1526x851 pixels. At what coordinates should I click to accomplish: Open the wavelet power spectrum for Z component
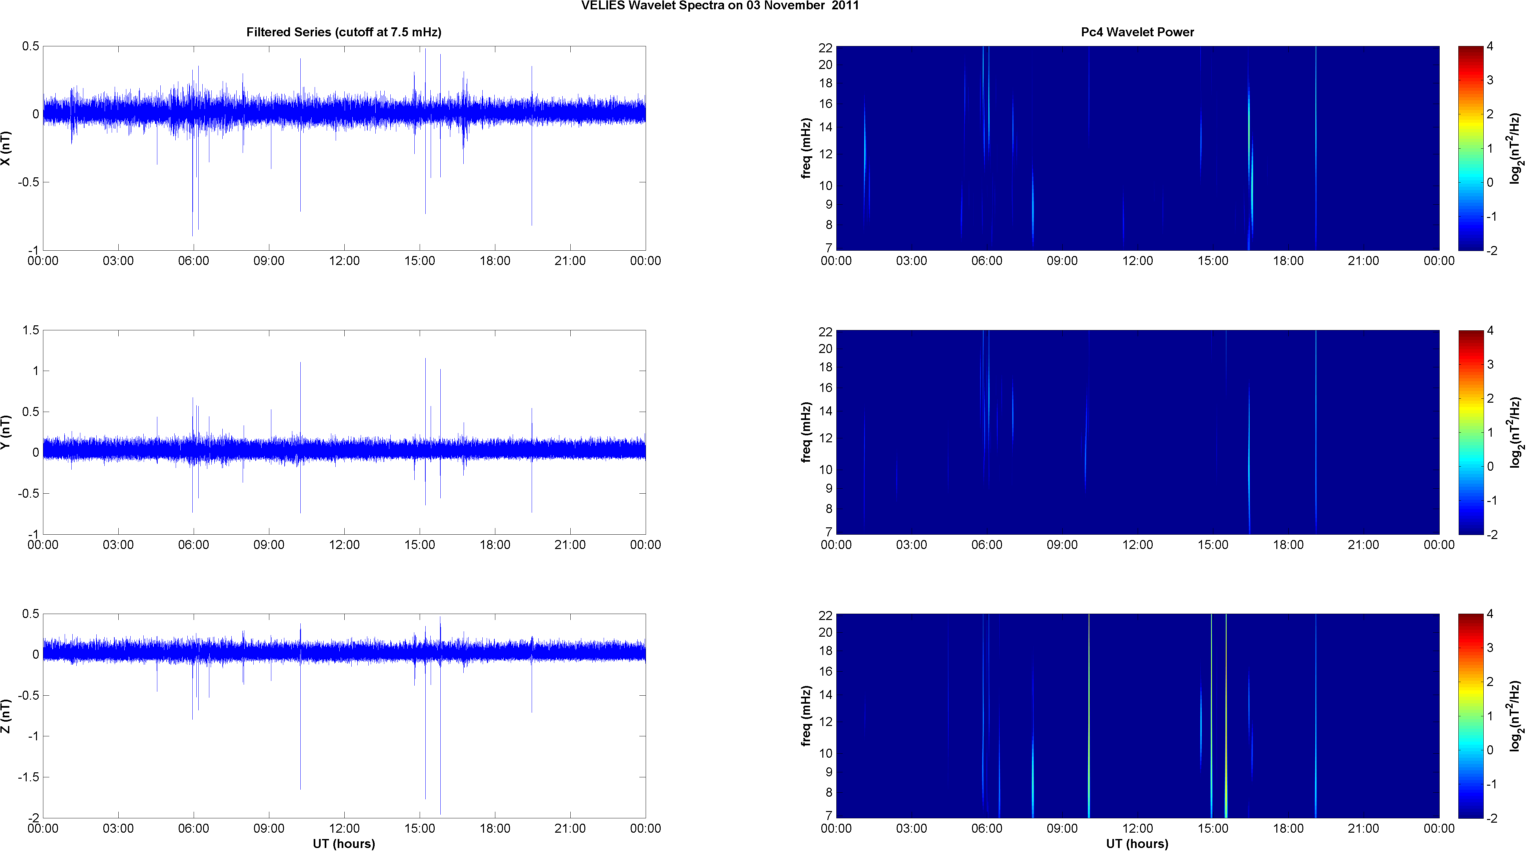click(x=1137, y=716)
